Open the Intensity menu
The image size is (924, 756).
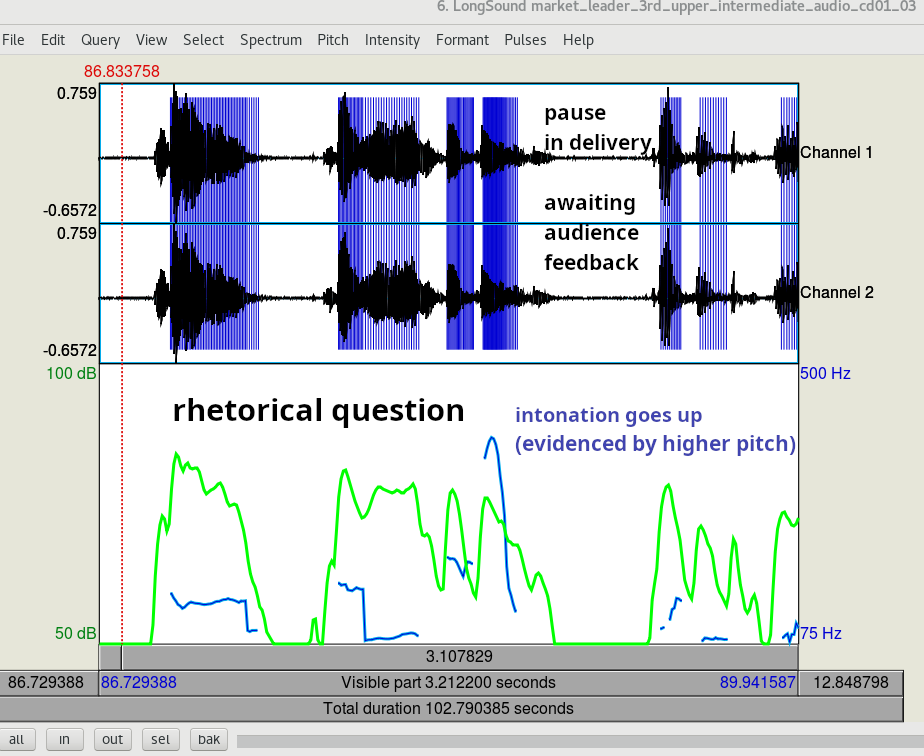pyautogui.click(x=392, y=40)
